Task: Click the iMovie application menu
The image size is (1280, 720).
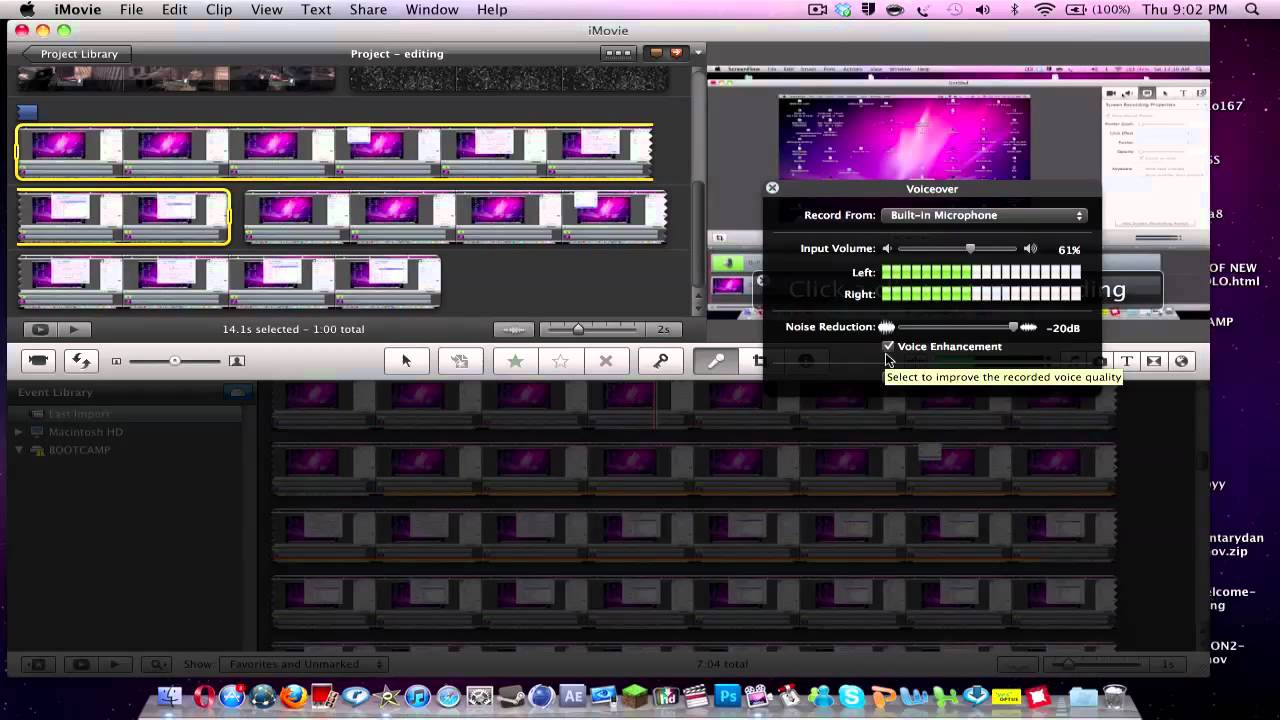Action: click(77, 9)
